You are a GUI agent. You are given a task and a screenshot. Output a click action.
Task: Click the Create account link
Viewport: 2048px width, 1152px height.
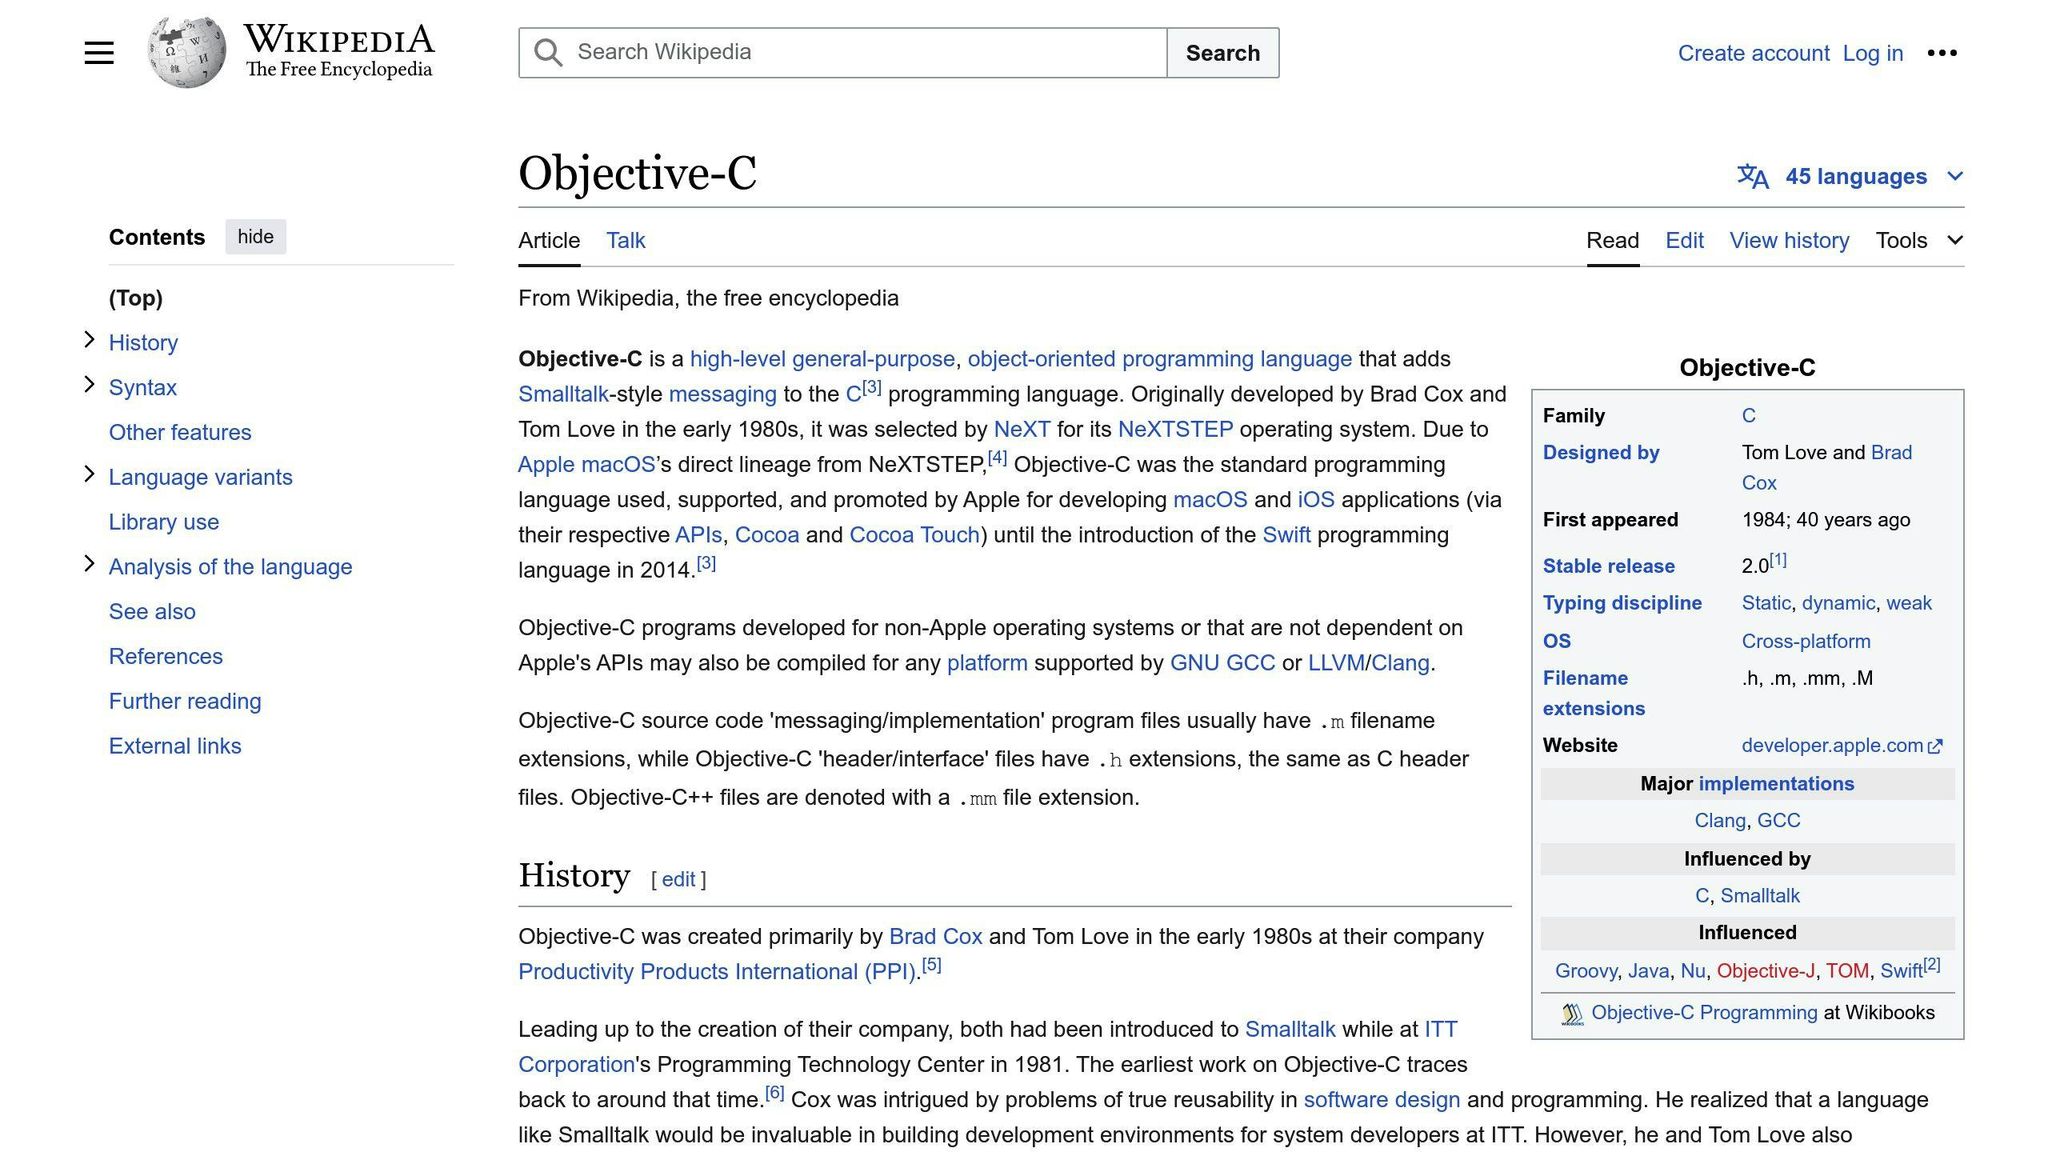click(x=1753, y=53)
